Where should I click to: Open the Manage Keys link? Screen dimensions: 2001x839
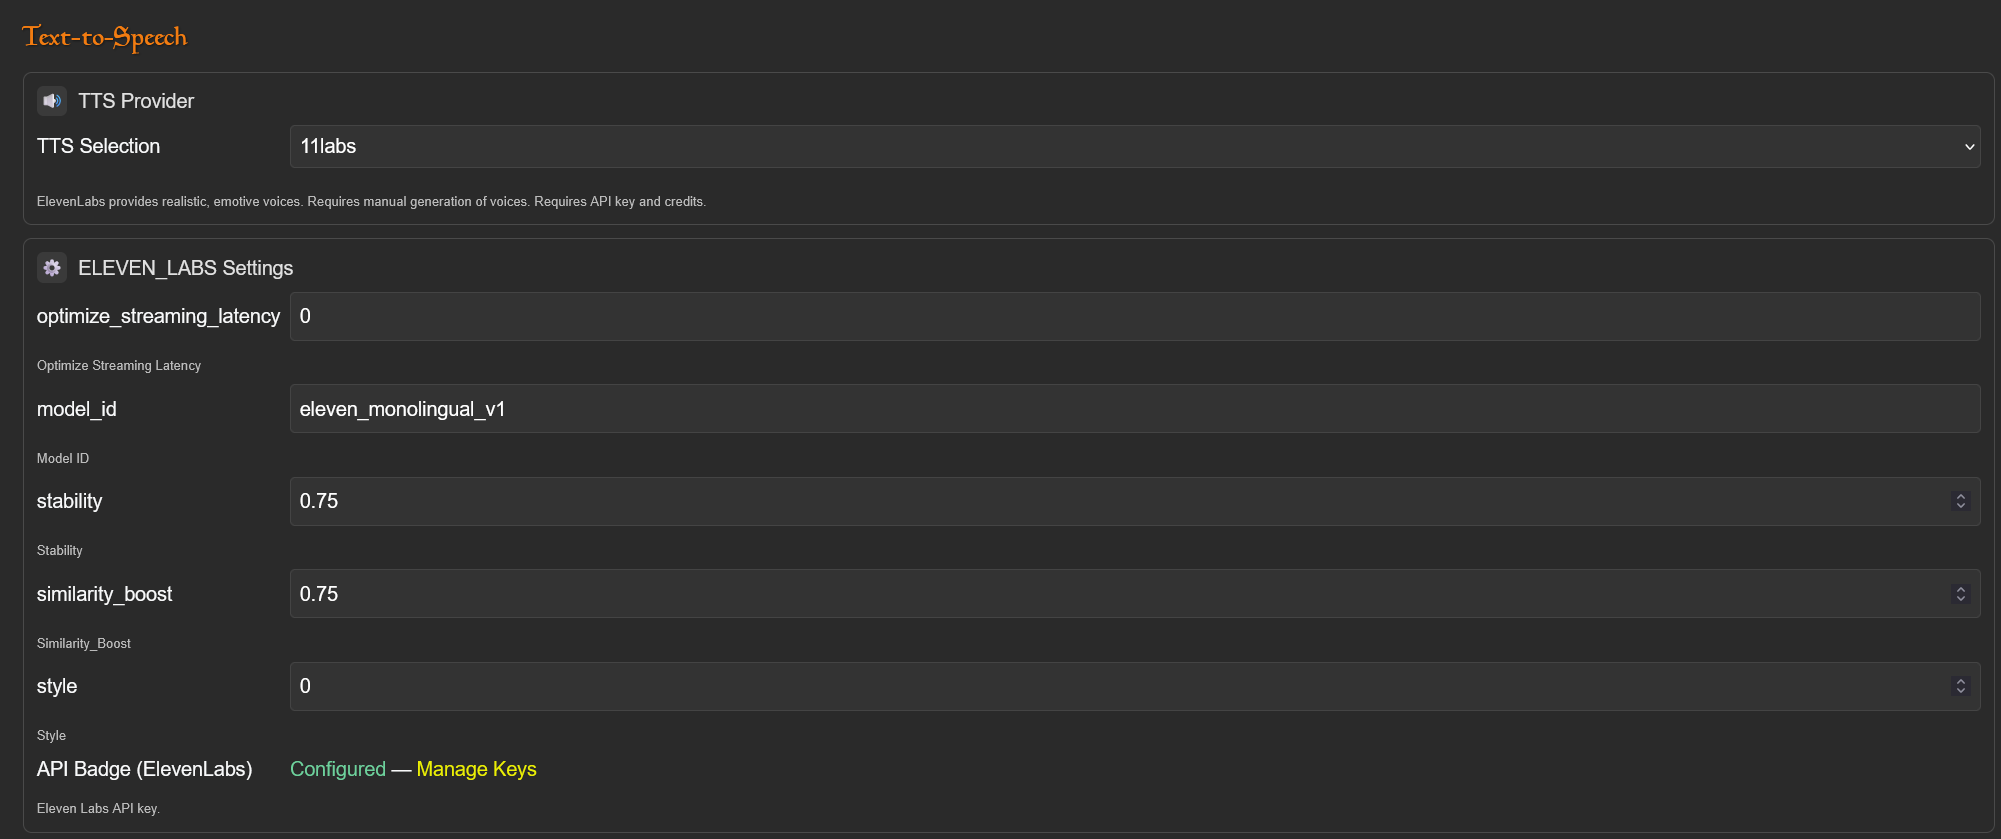coord(476,769)
